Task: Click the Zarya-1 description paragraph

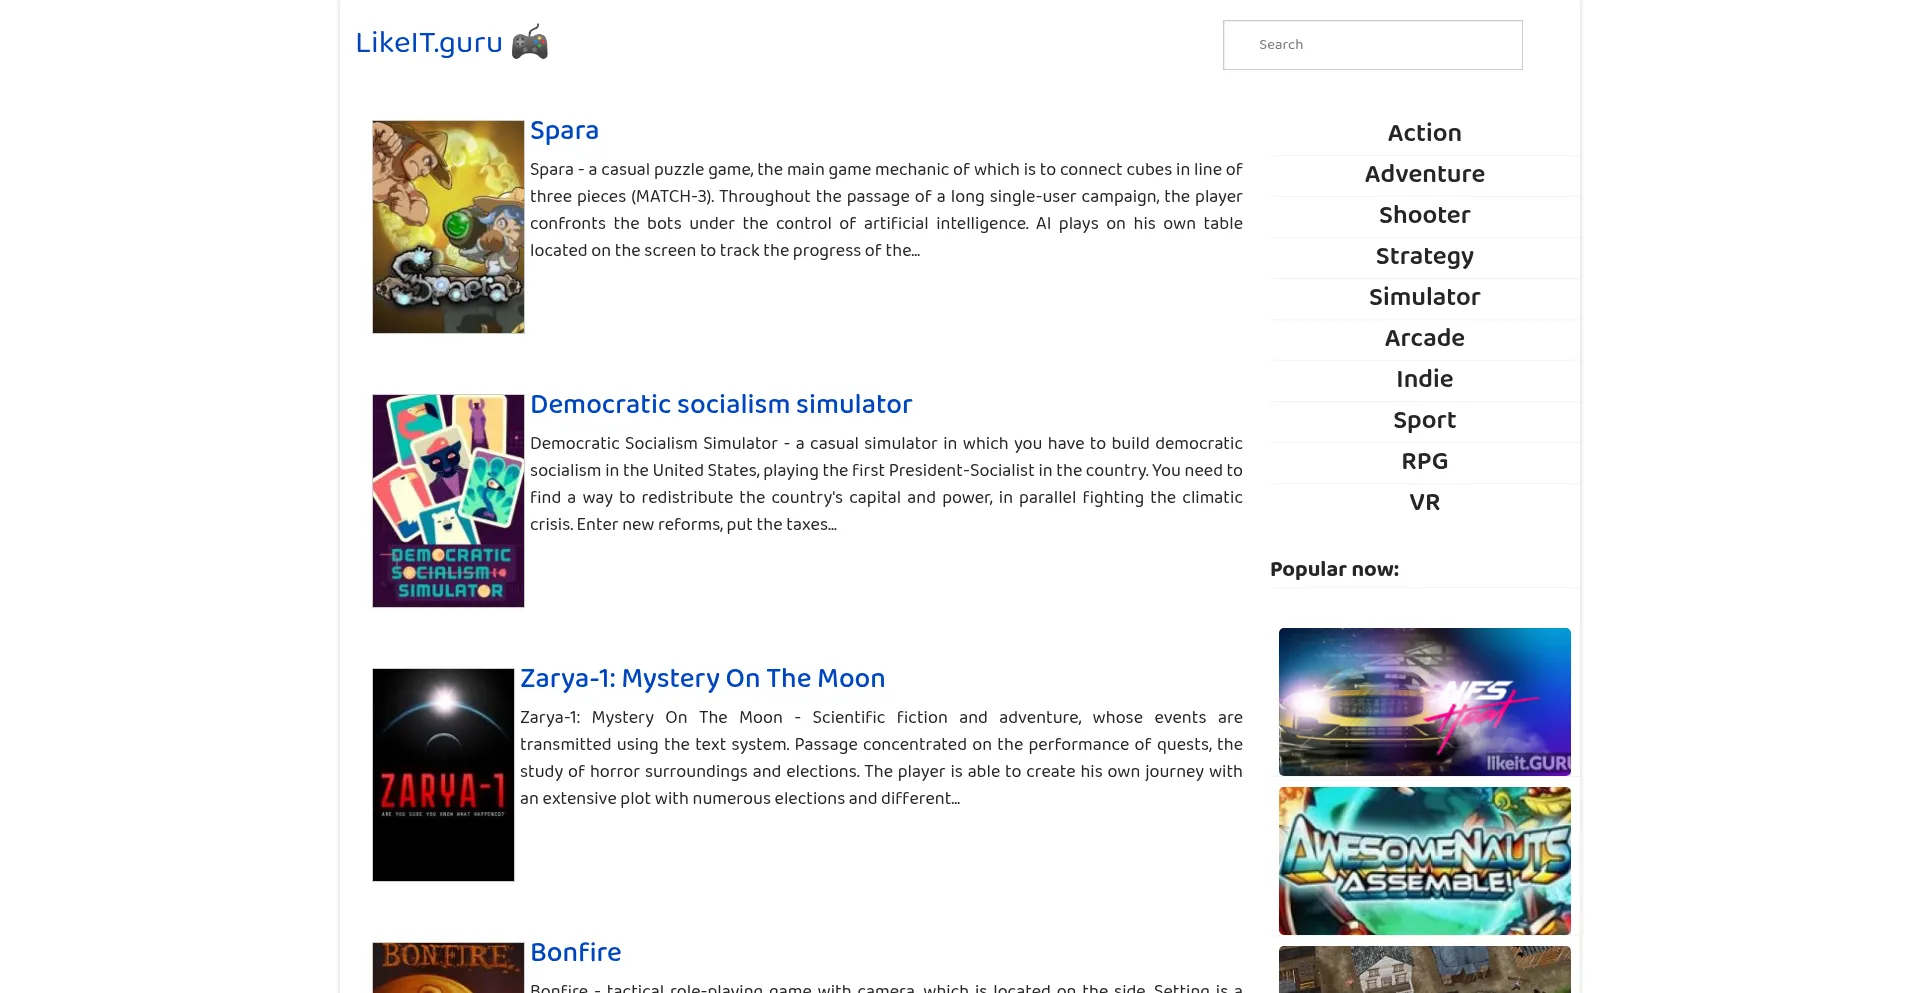Action: (881, 758)
